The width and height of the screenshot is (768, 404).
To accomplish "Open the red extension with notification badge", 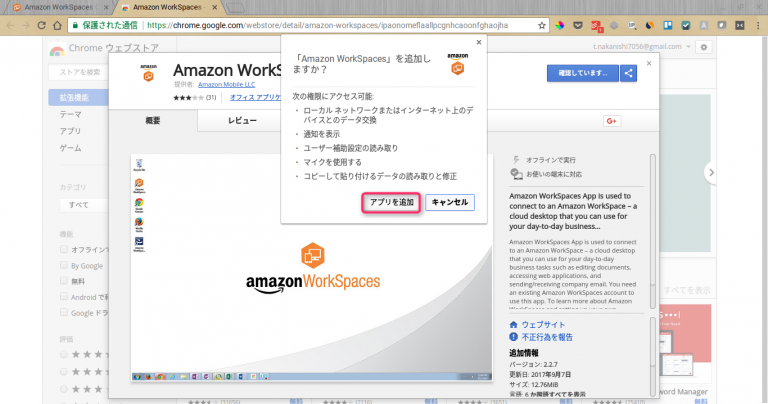I will click(596, 25).
